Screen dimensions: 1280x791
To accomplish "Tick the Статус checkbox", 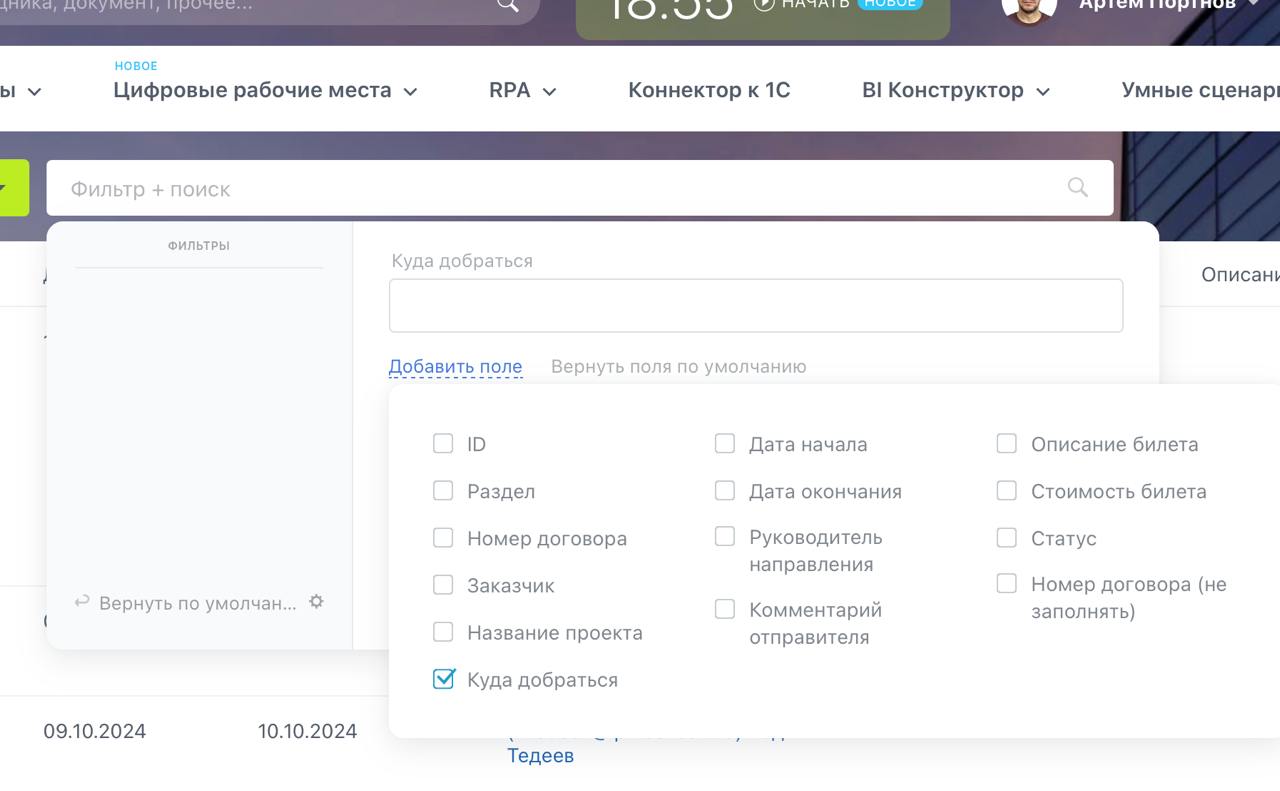I will point(1007,538).
